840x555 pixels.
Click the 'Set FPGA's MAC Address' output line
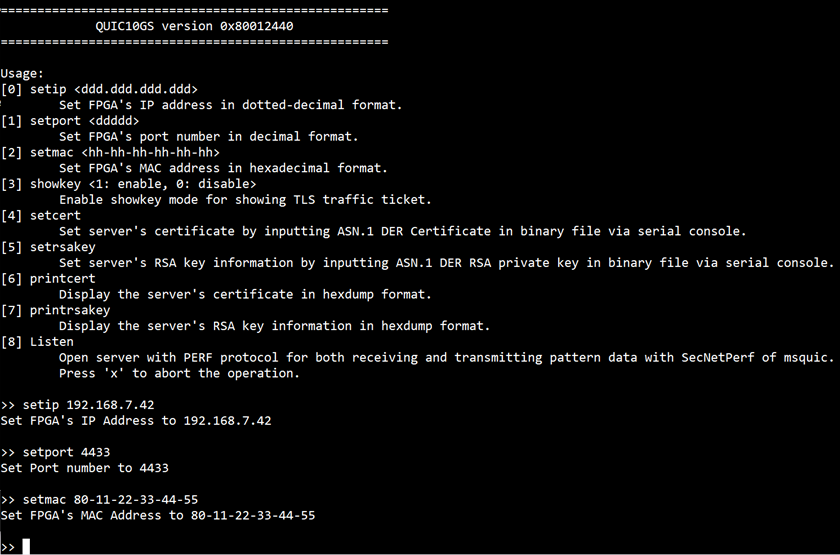(158, 516)
